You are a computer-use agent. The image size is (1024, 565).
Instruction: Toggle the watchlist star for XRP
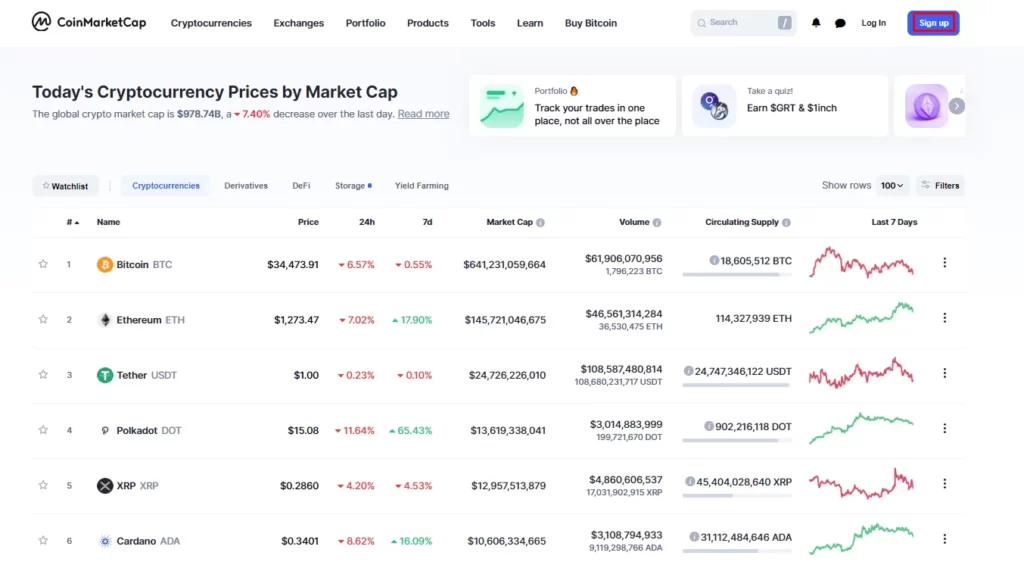point(43,485)
